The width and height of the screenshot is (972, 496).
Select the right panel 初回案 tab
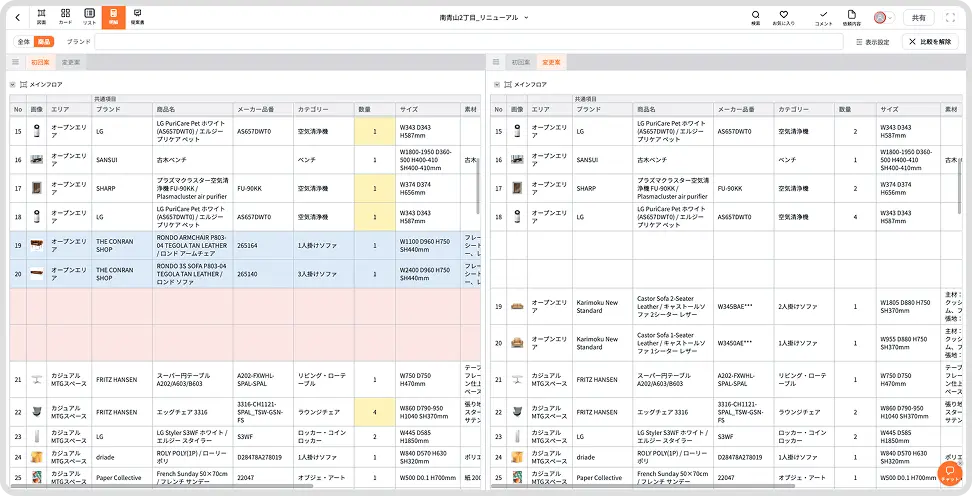520,62
